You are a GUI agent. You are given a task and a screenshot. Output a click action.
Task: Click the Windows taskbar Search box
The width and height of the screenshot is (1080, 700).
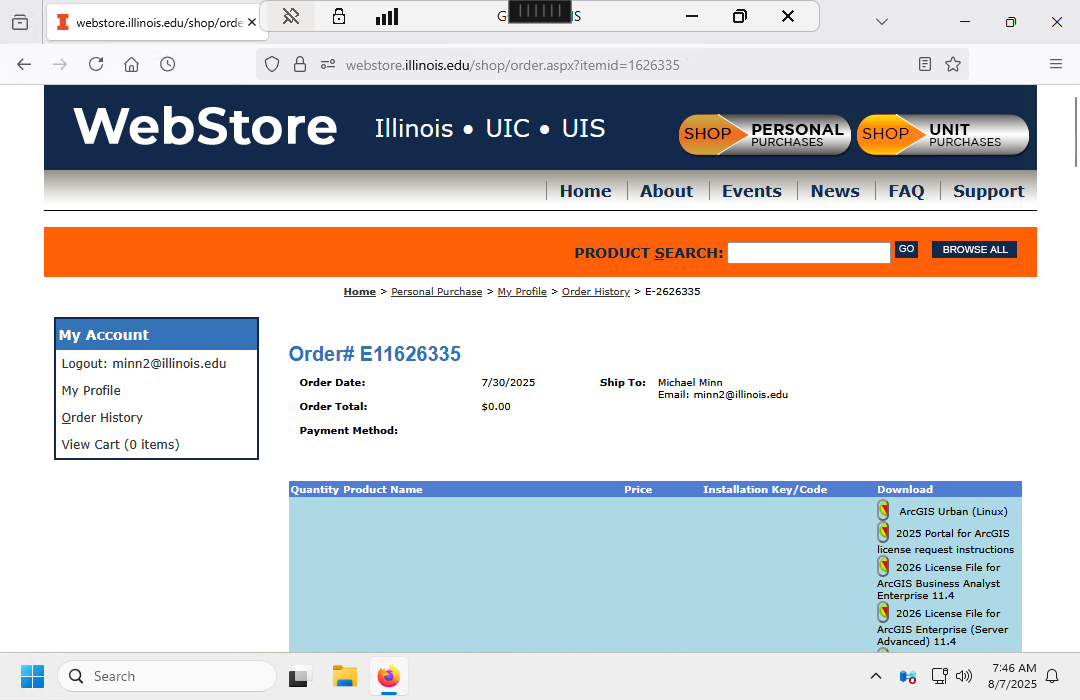tap(167, 676)
